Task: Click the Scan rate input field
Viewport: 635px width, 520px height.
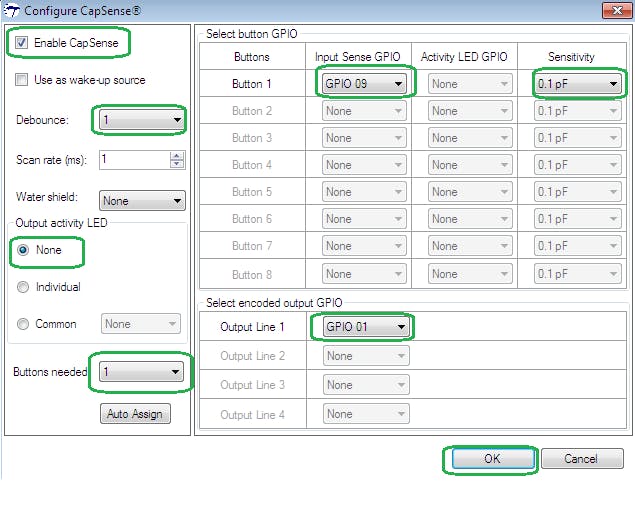Action: [135, 160]
